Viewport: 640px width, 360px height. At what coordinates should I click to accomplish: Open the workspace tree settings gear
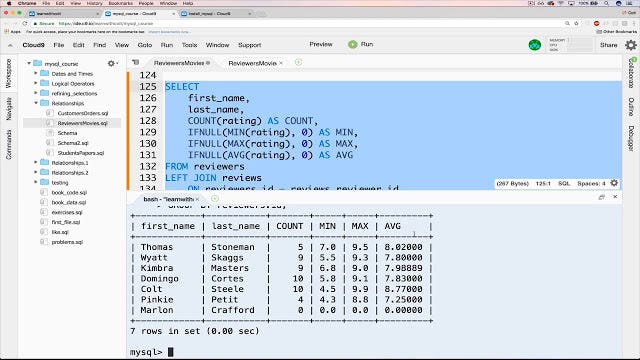click(111, 64)
